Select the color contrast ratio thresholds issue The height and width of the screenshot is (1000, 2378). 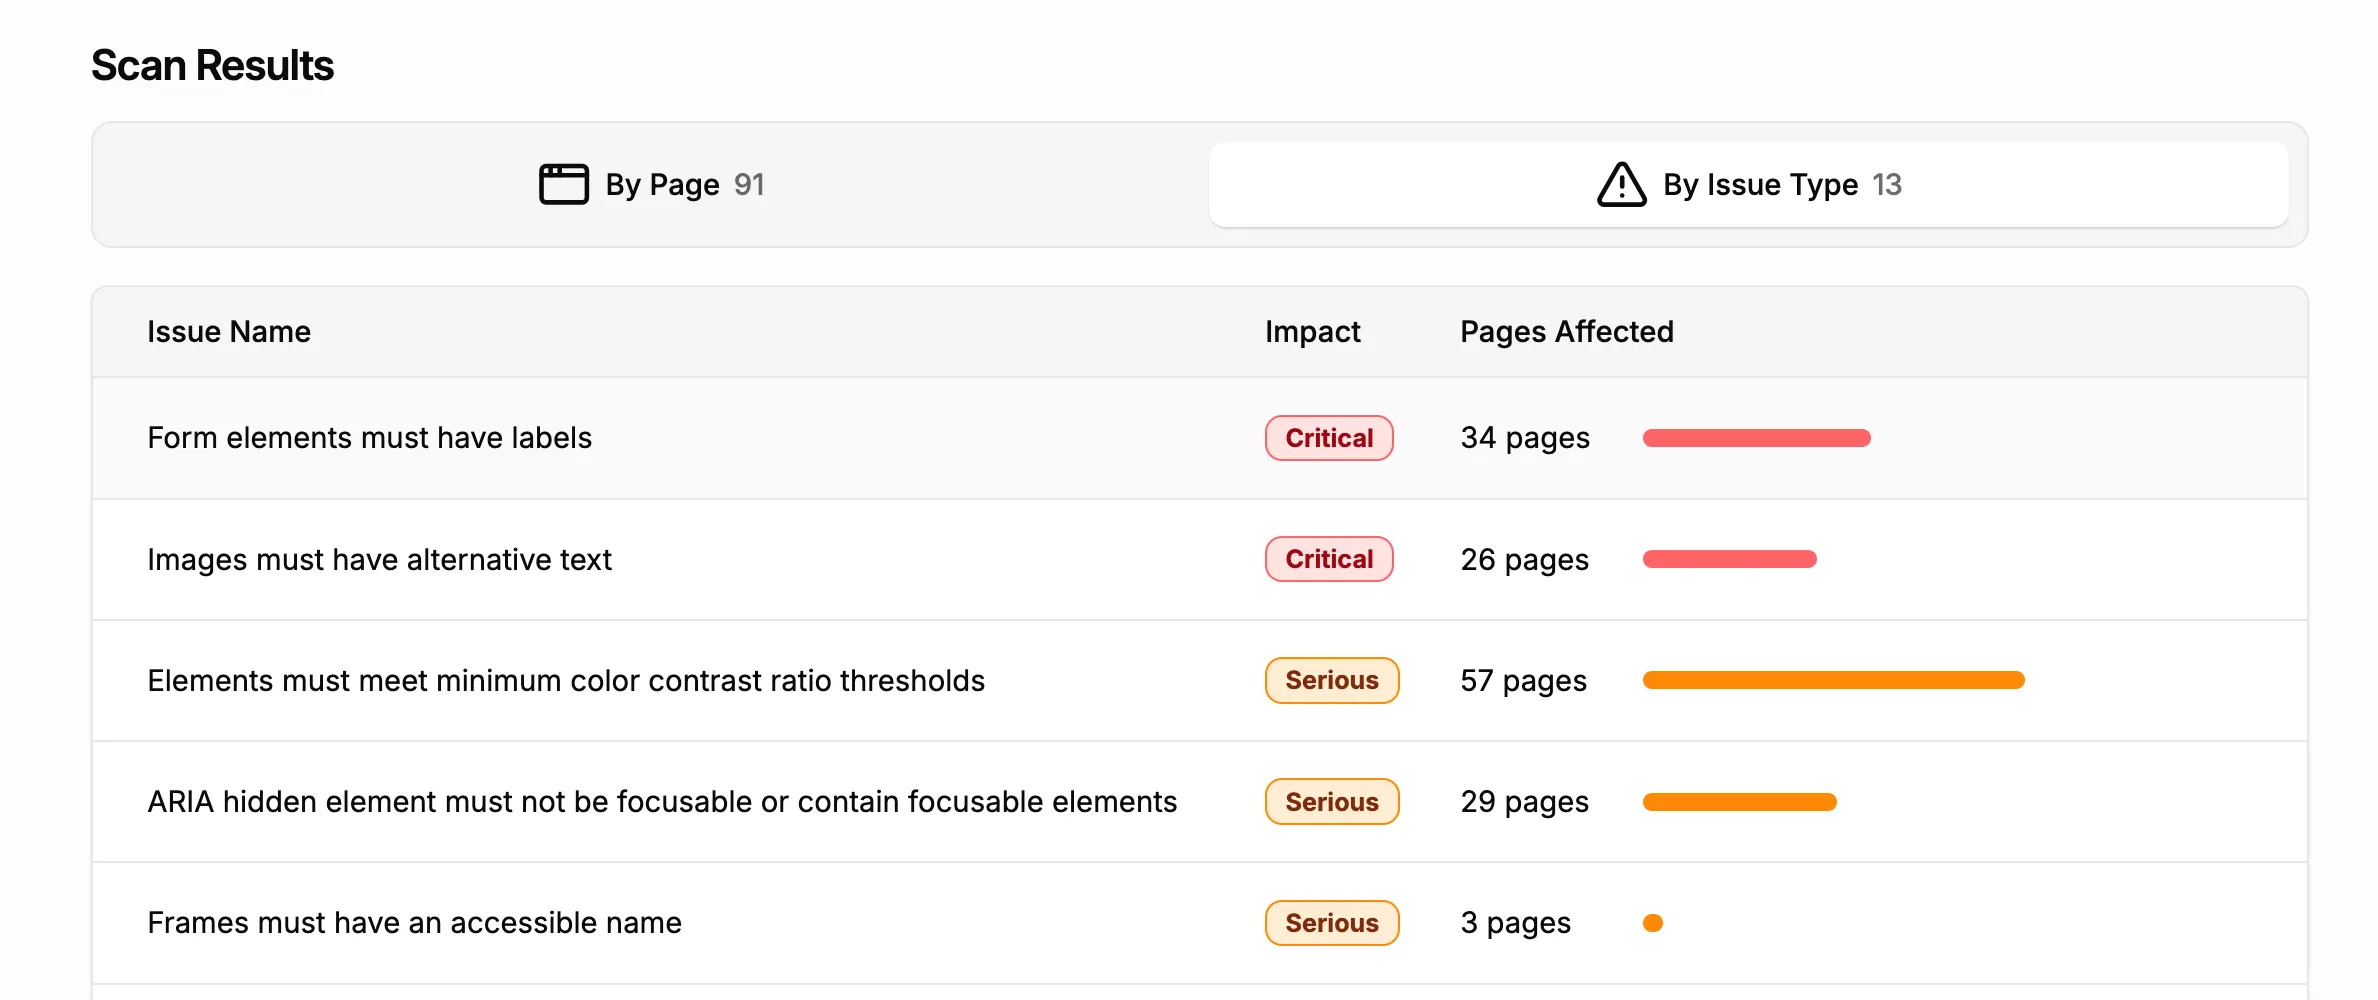coord(566,680)
